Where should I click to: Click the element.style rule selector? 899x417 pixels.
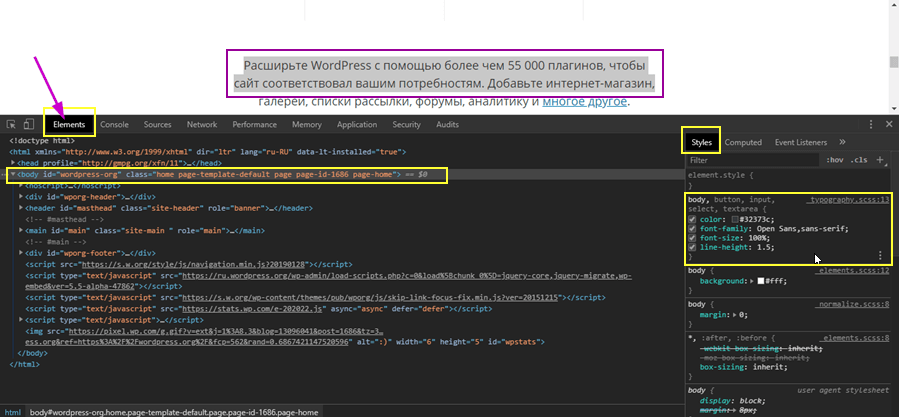click(721, 176)
